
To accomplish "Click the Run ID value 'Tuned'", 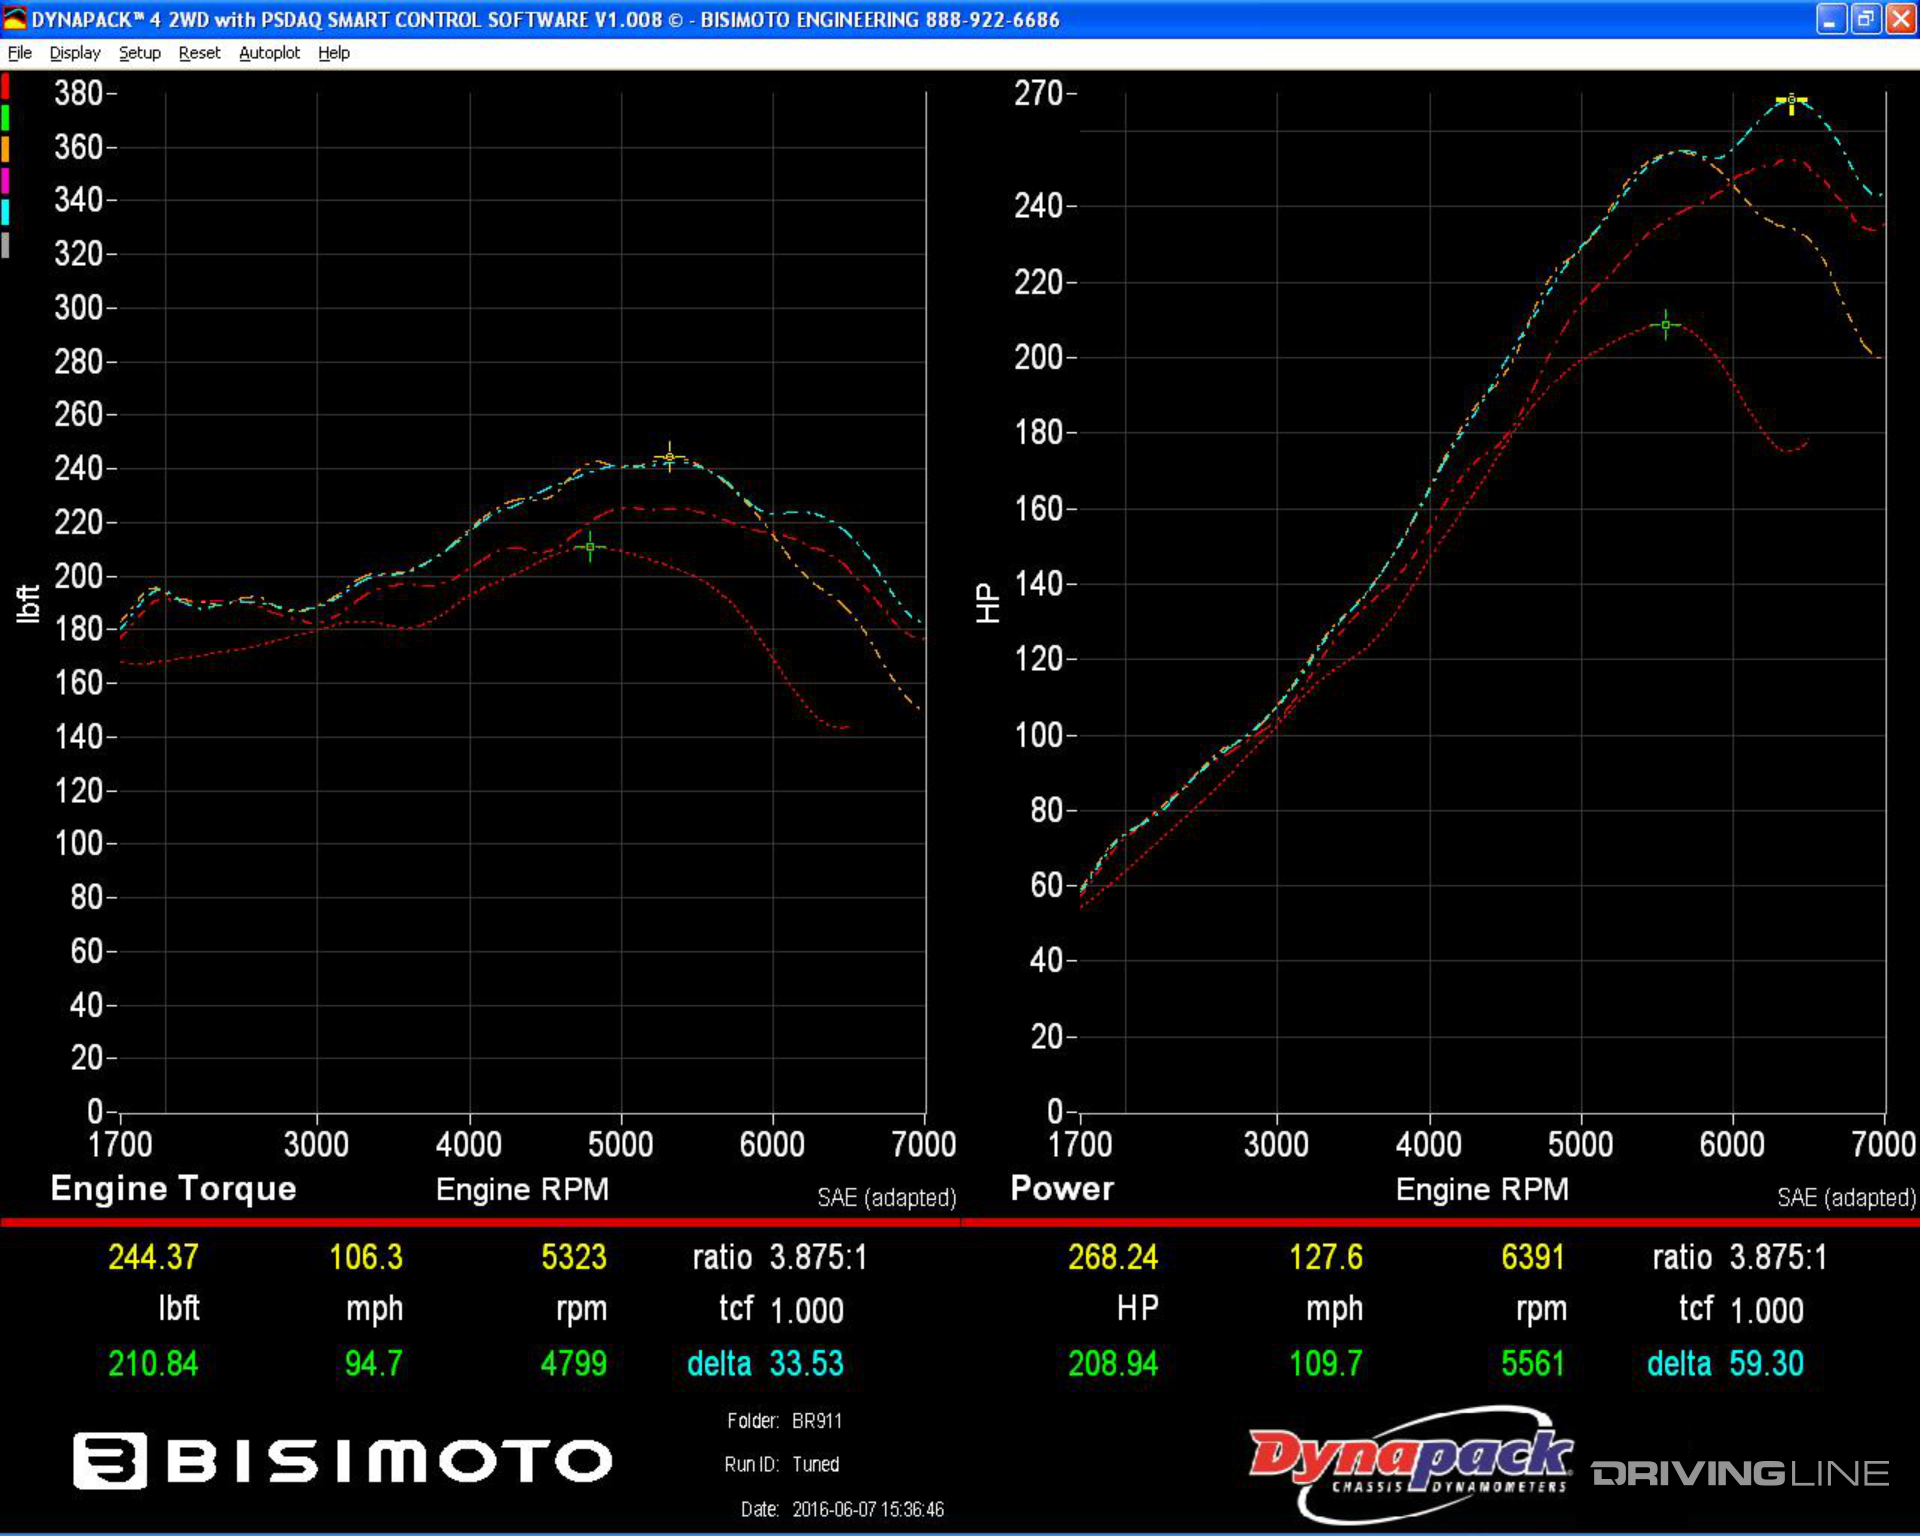I will (x=815, y=1464).
